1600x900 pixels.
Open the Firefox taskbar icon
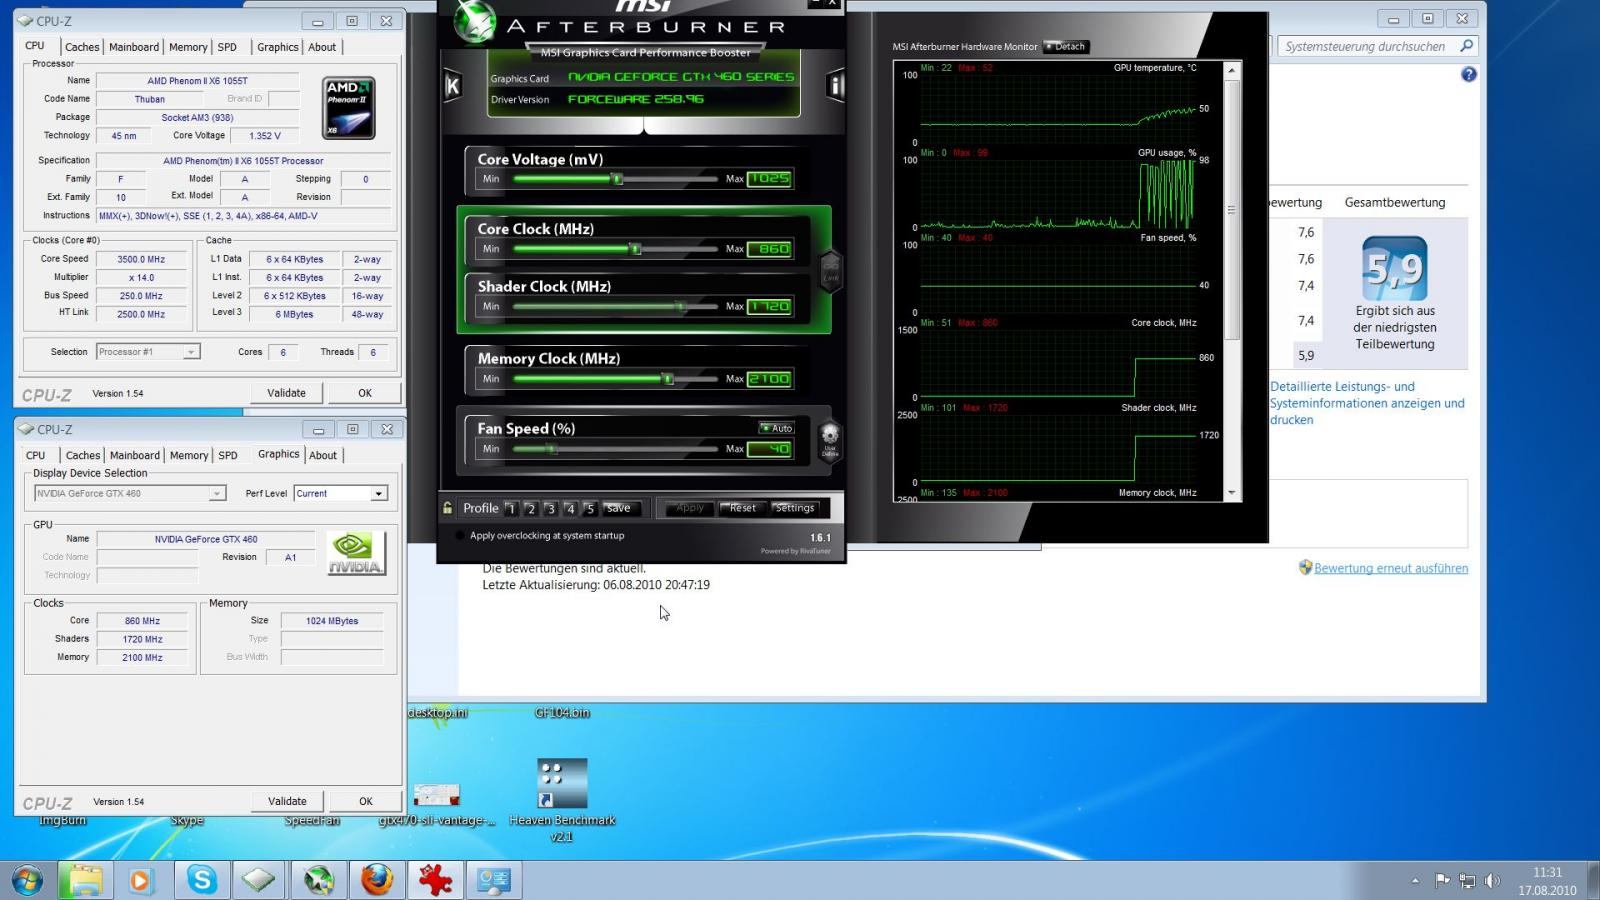coord(377,880)
